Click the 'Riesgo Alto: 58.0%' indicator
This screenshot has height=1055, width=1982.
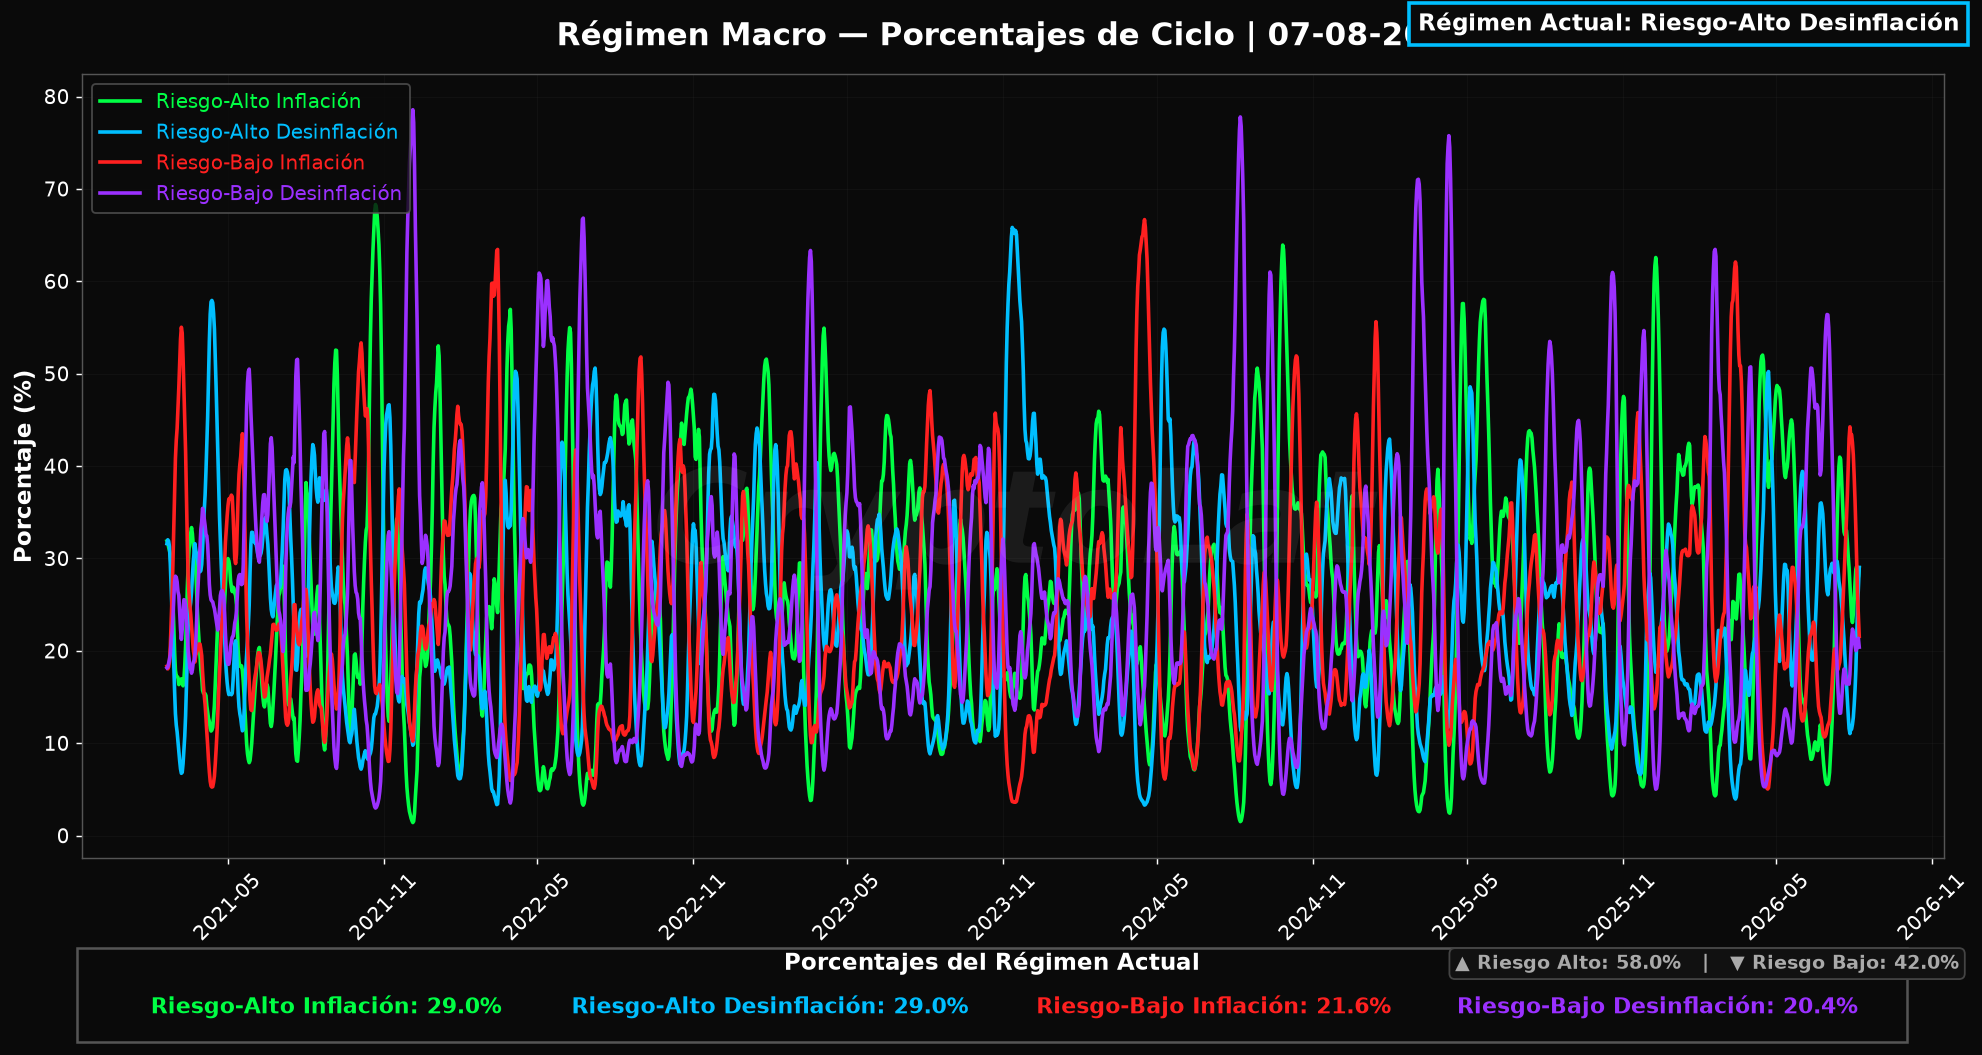[1568, 963]
